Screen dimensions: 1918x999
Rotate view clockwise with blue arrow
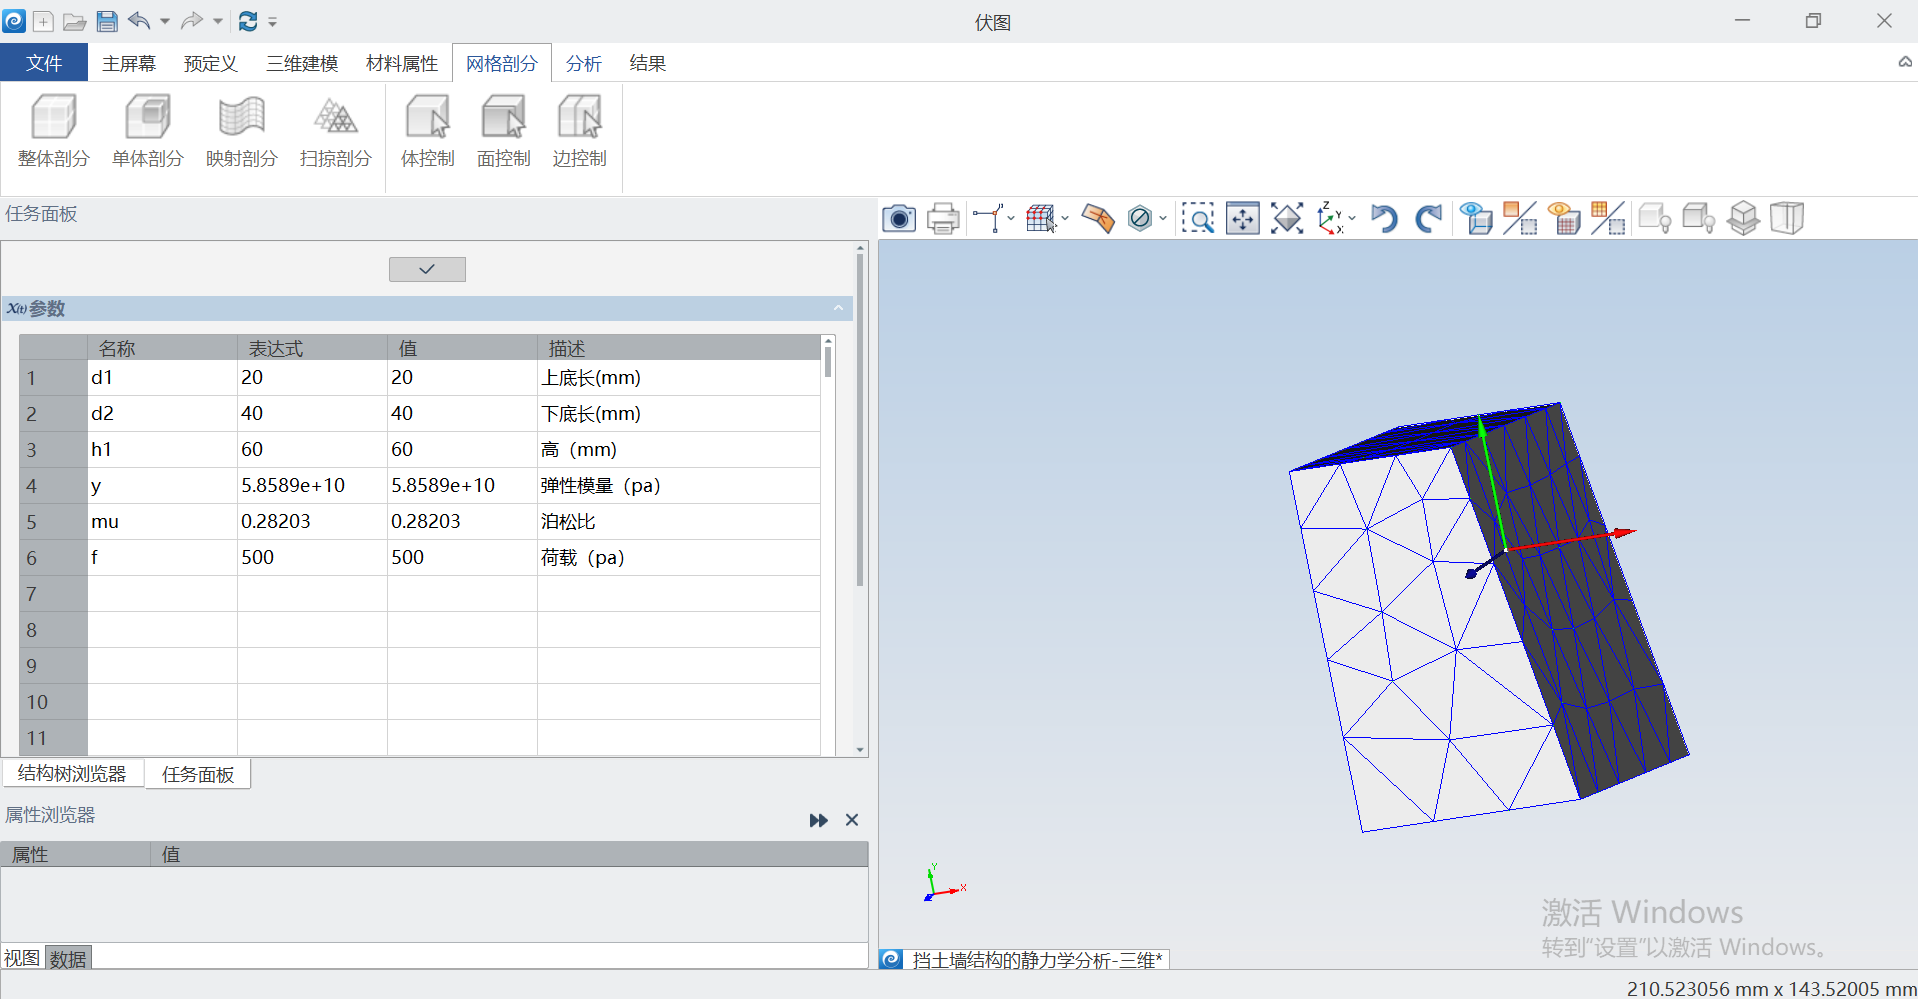click(x=1429, y=218)
